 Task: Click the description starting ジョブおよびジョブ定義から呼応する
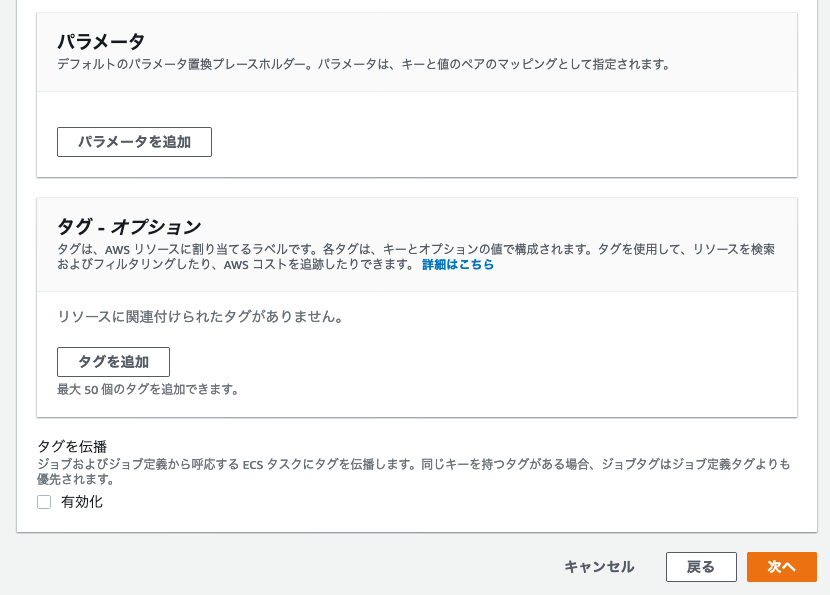pos(413,472)
